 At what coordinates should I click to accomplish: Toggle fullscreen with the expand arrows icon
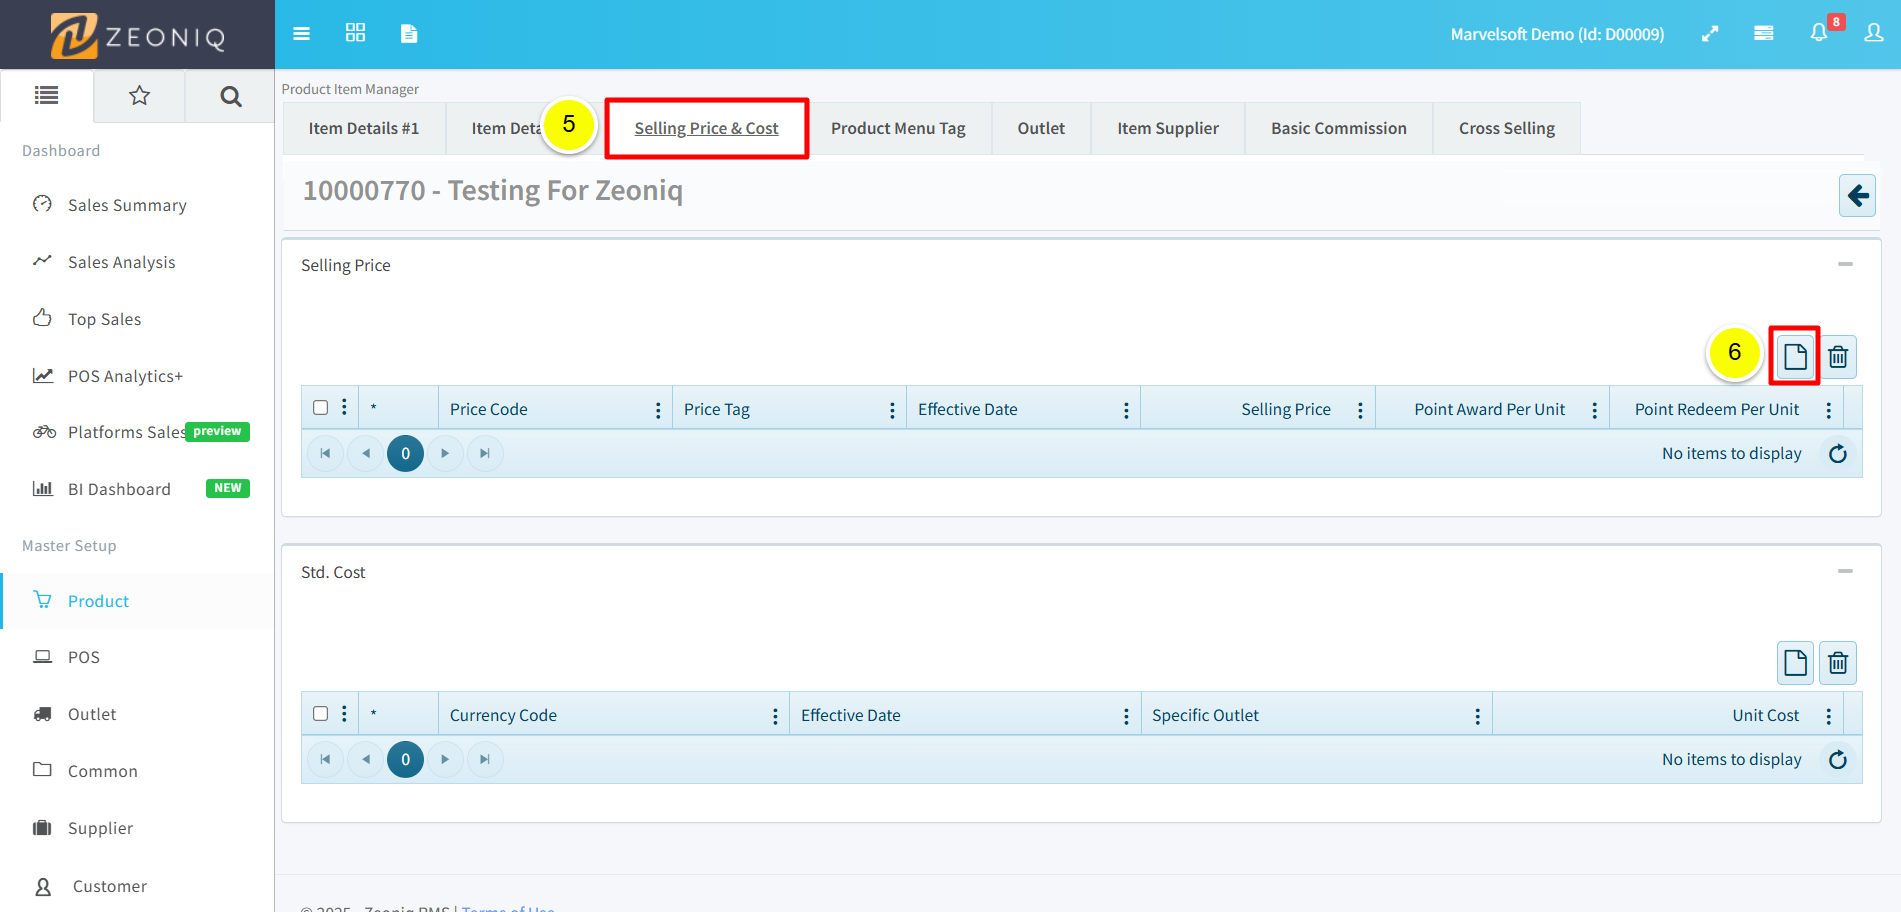[1710, 34]
